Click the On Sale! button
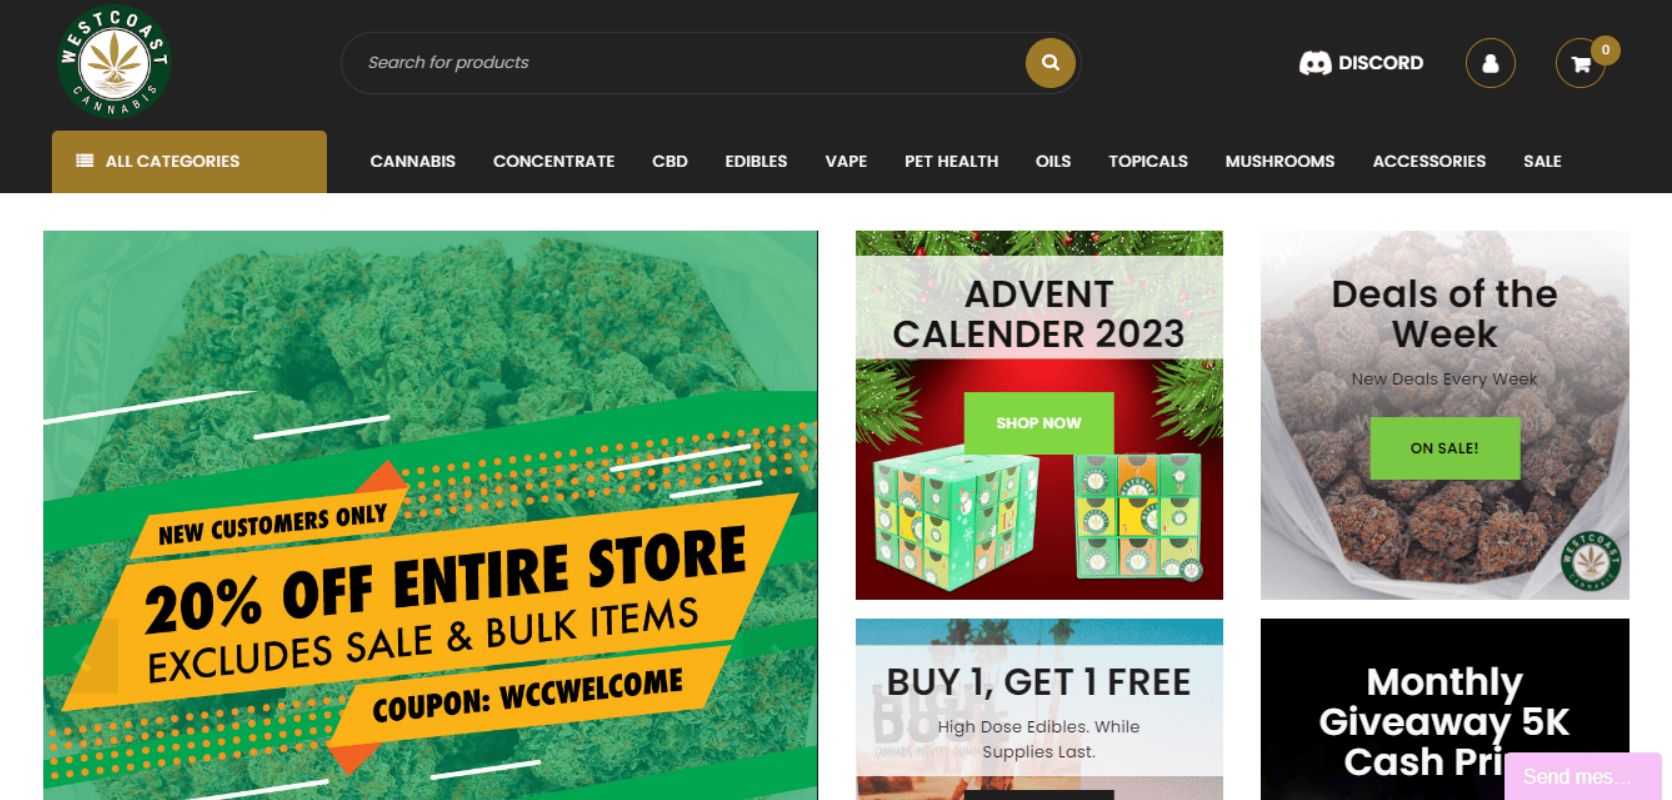Viewport: 1672px width, 800px height. [x=1444, y=448]
